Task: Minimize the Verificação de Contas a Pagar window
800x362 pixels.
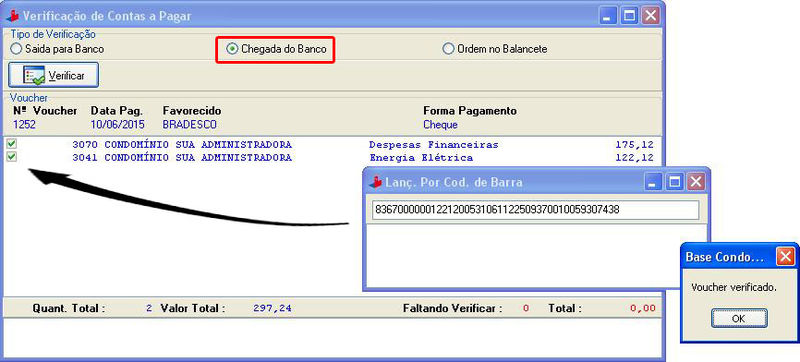Action: pyautogui.click(x=608, y=16)
